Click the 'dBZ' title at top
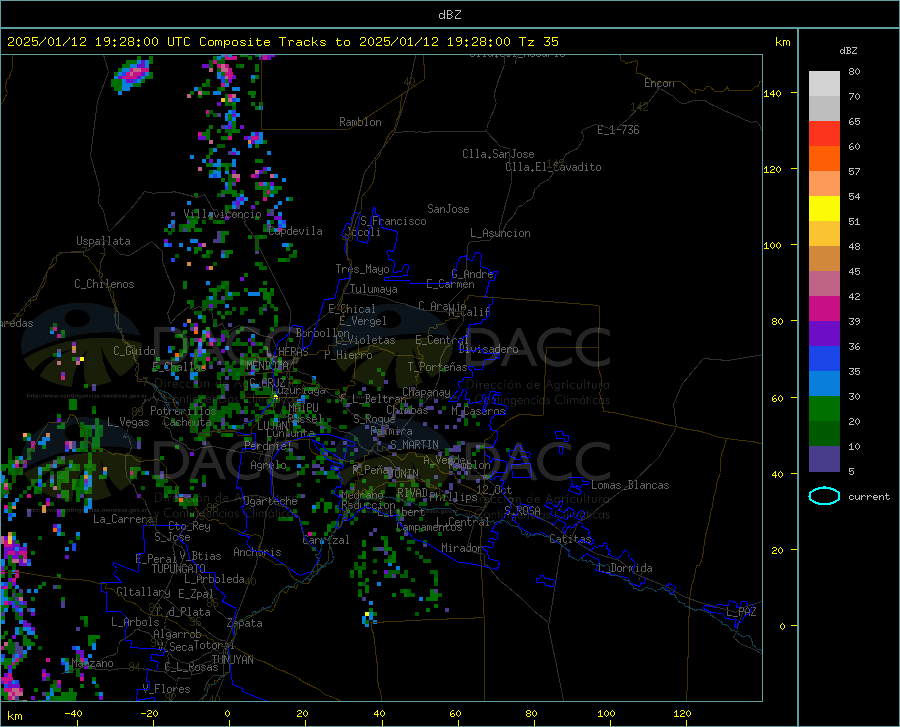The width and height of the screenshot is (900, 727). [x=449, y=15]
